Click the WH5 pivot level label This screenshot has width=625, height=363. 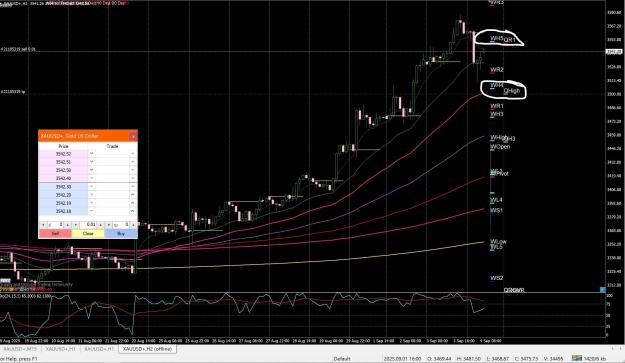[497, 38]
